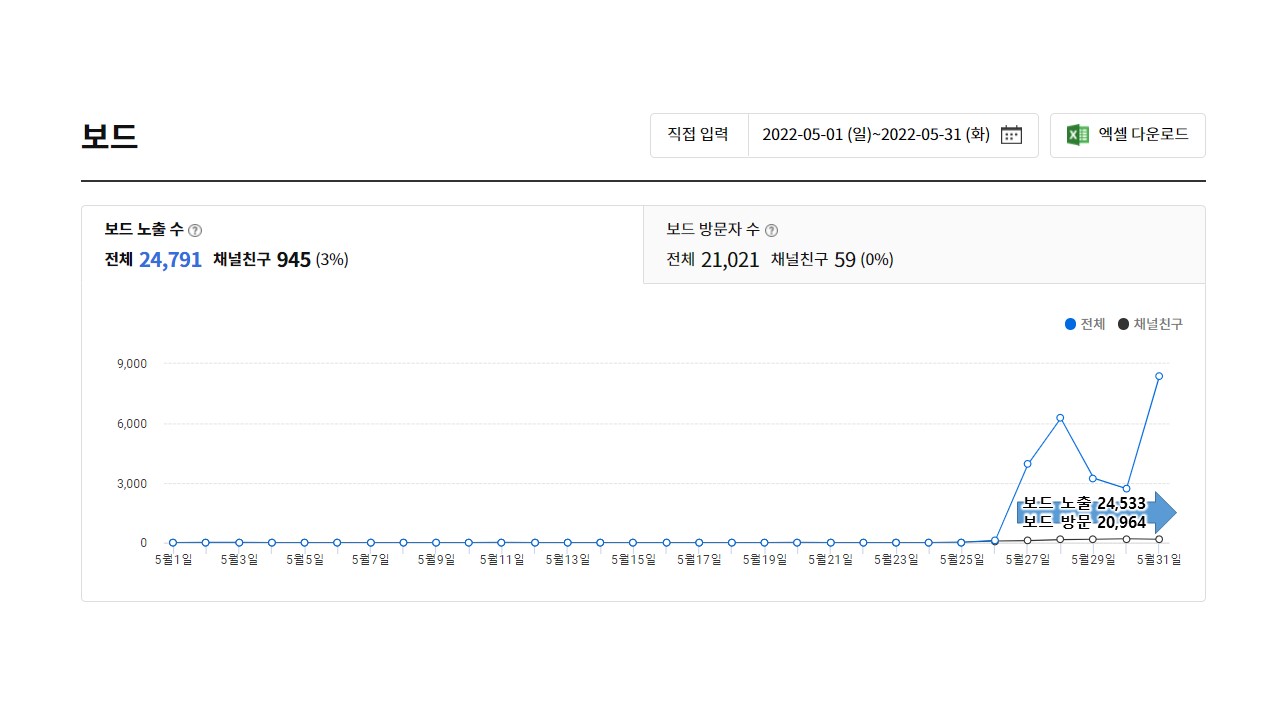Viewport: 1280px width, 720px height.
Task: Click the (0%) percentage text
Action: coord(877,260)
